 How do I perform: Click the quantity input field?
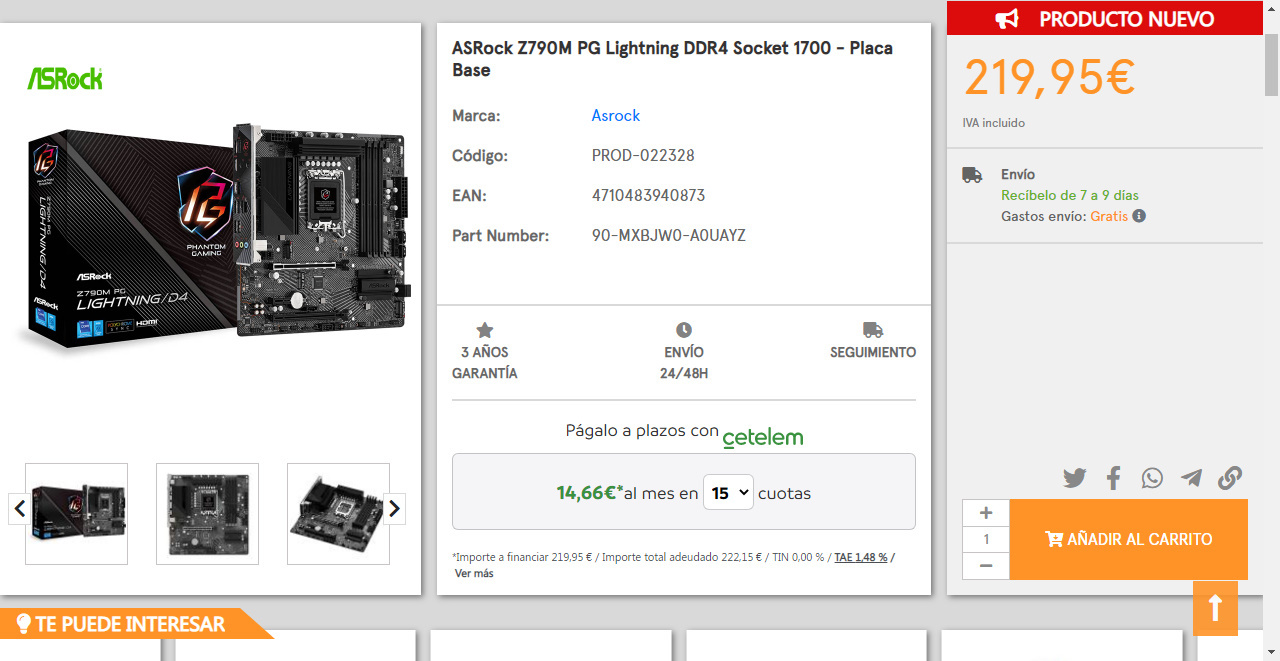pyautogui.click(x=986, y=540)
